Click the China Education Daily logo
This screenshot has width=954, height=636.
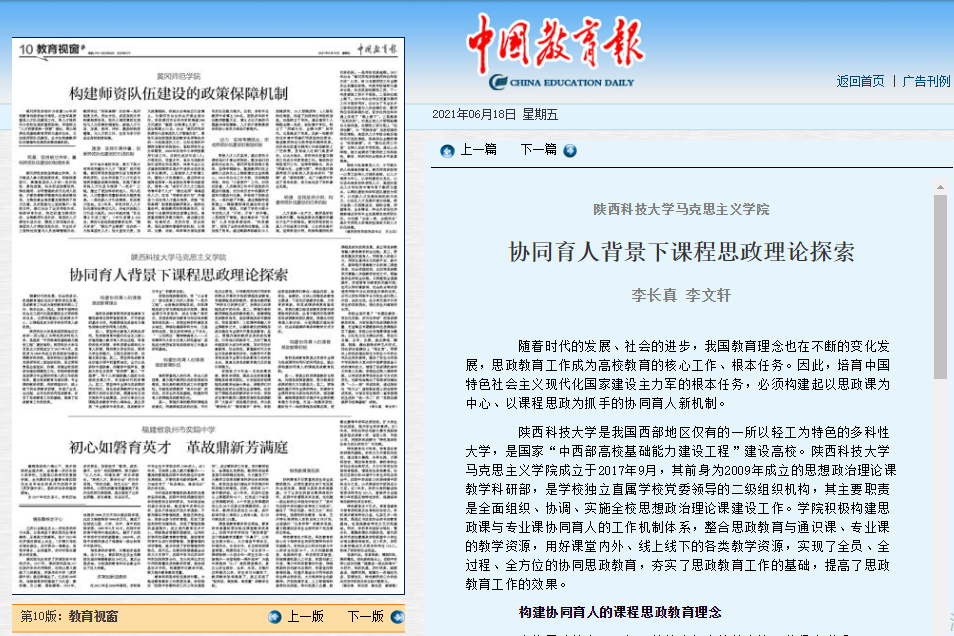click(x=555, y=53)
